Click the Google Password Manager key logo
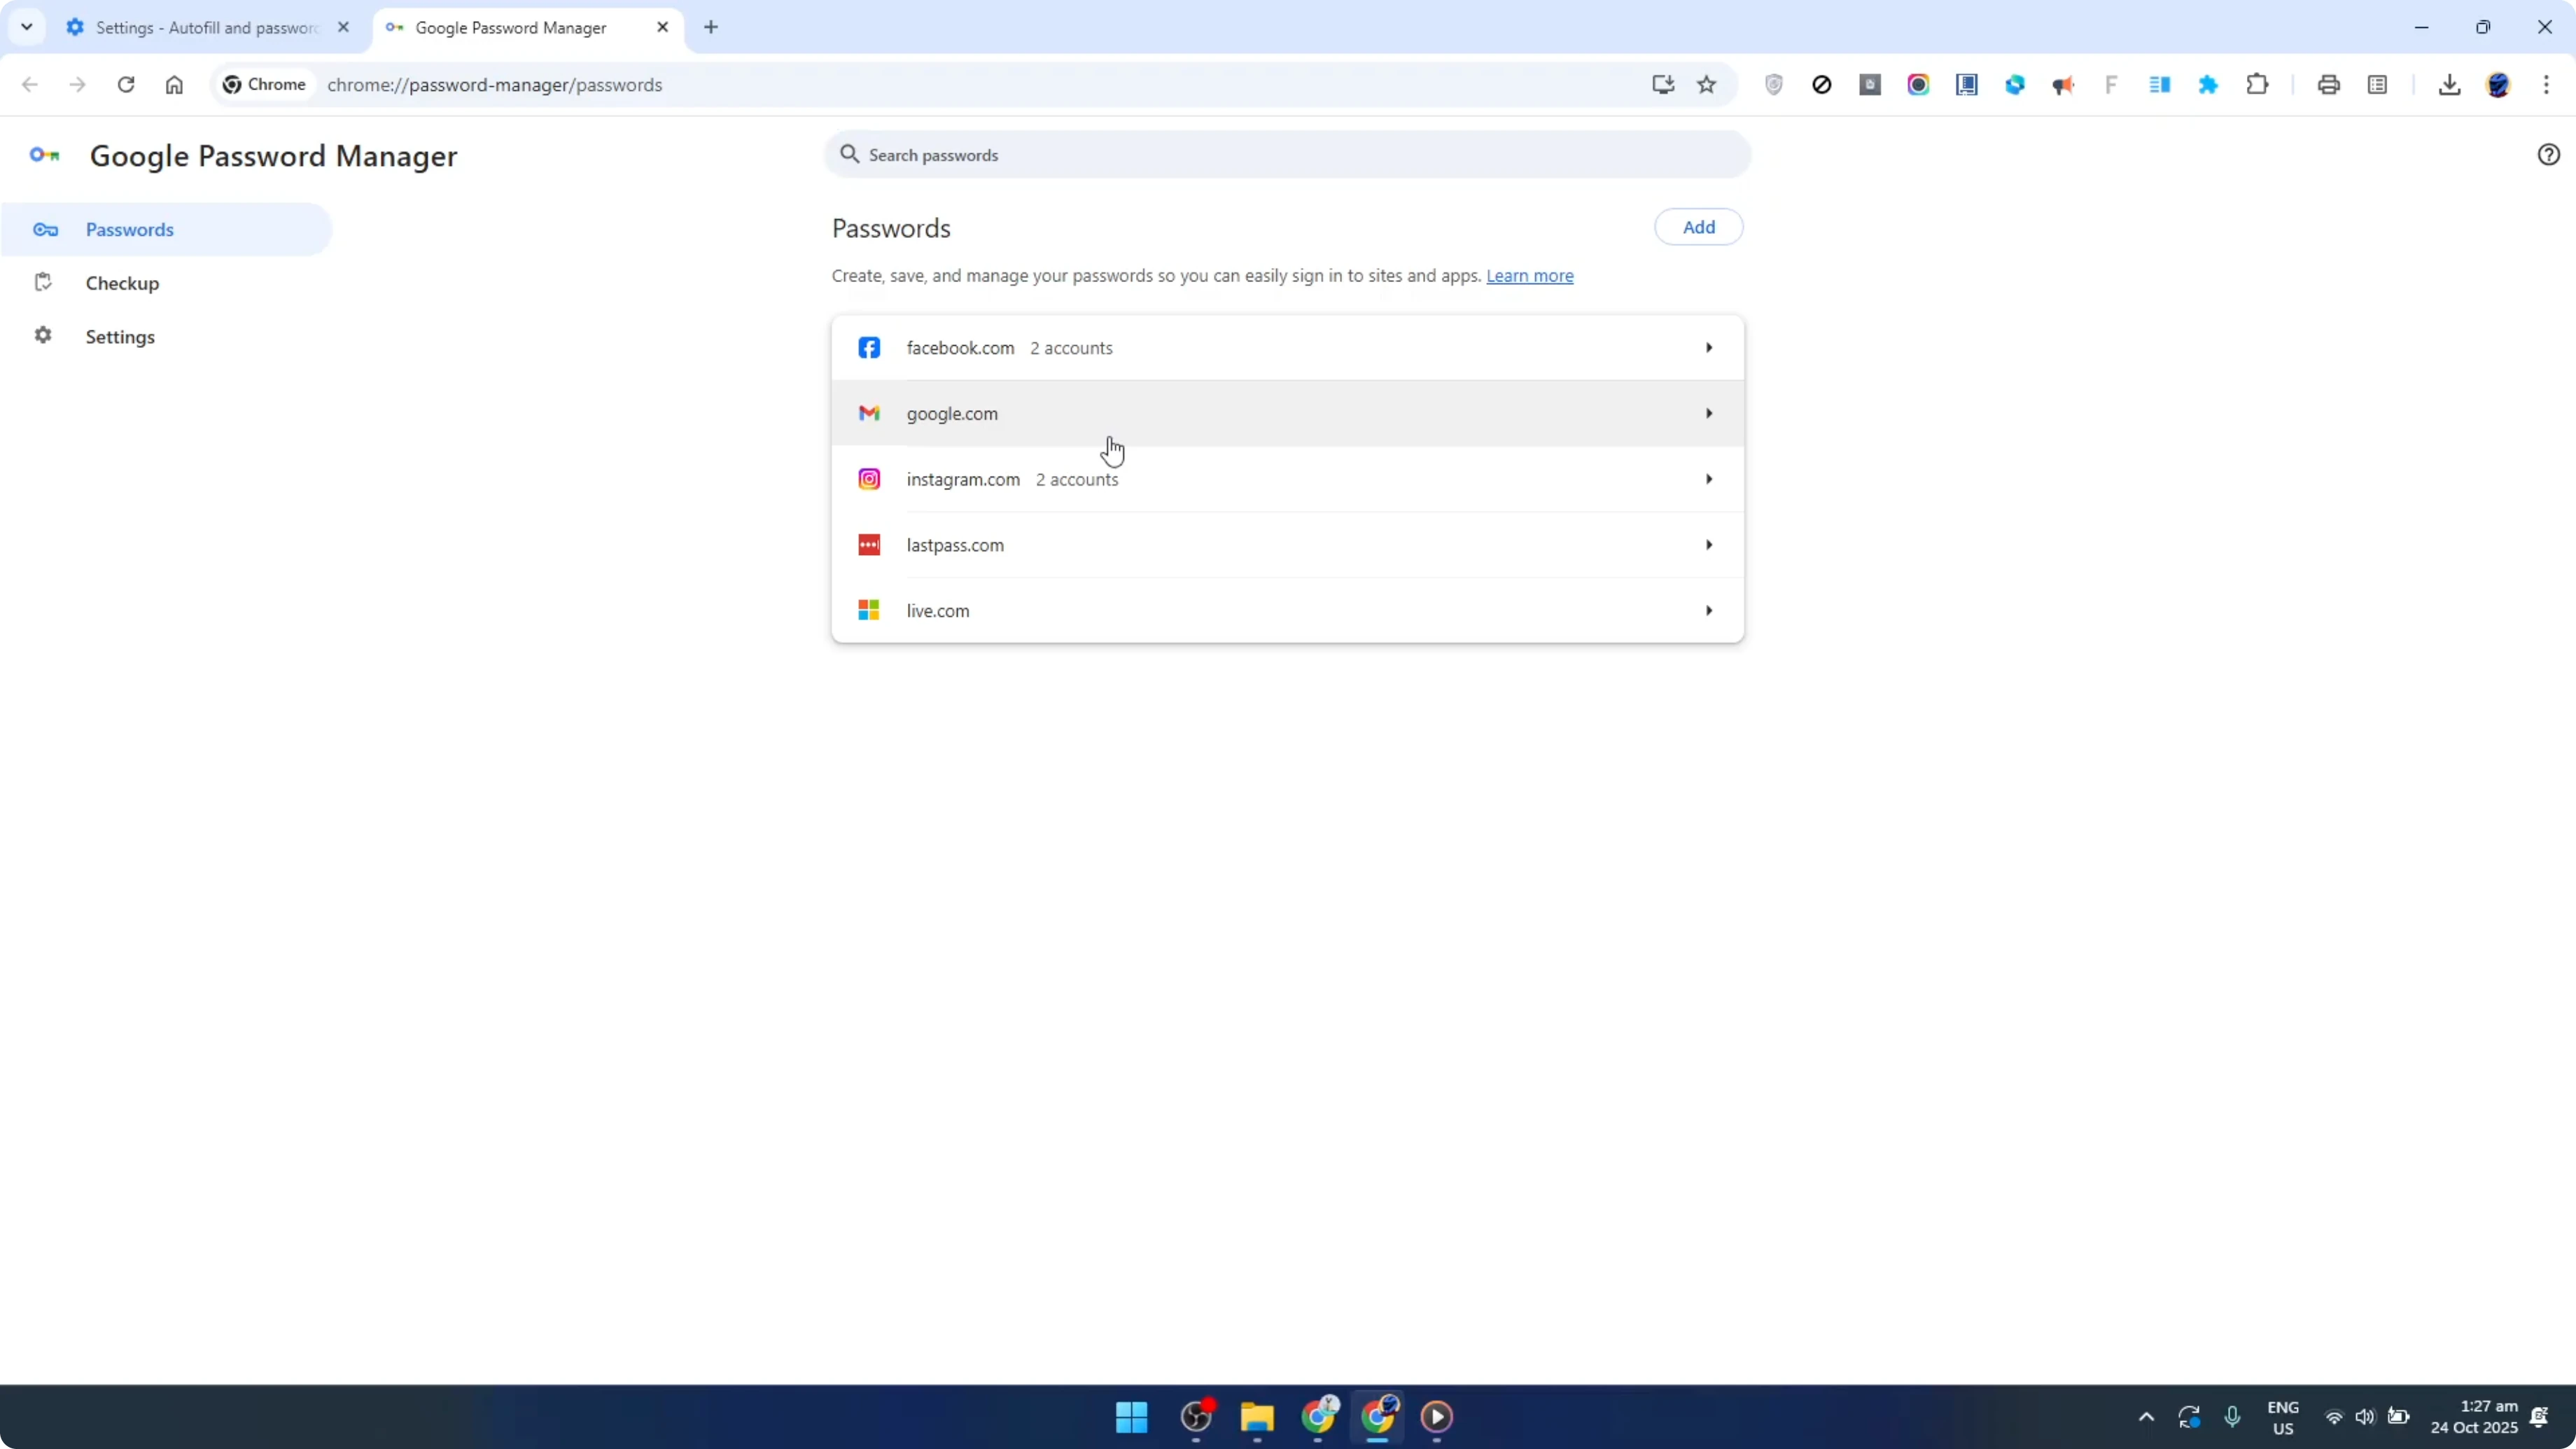Viewport: 2576px width, 1449px height. click(44, 155)
